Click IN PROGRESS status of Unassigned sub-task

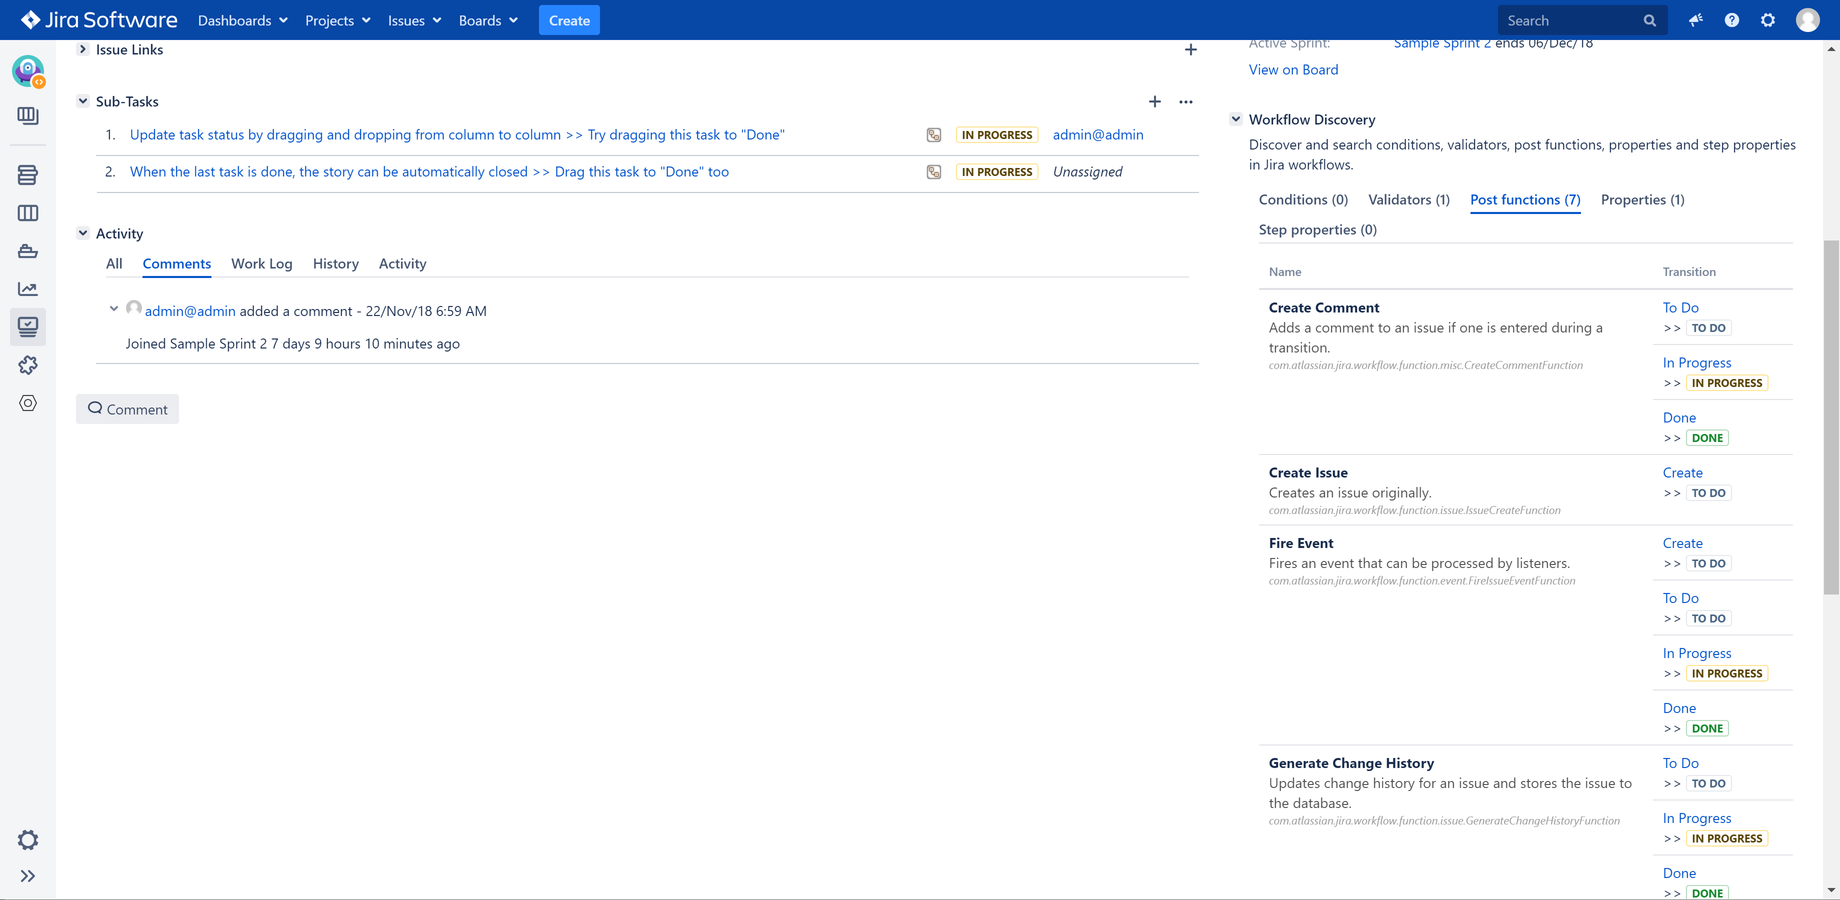tap(997, 172)
